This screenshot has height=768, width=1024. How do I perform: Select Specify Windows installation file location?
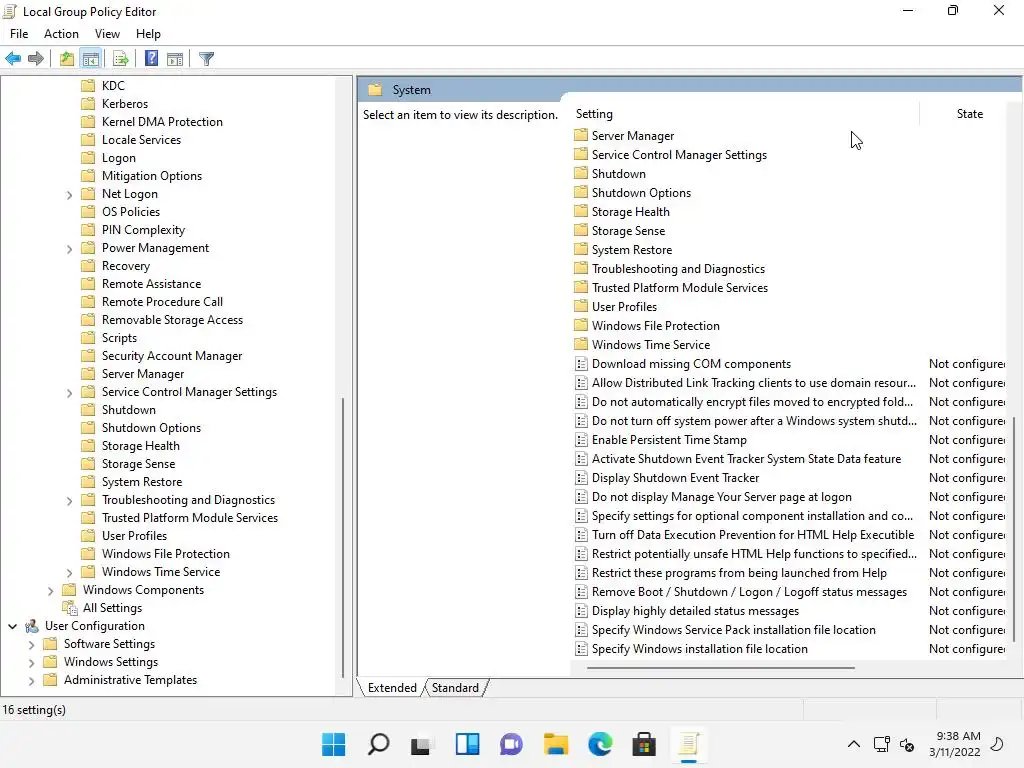[699, 648]
